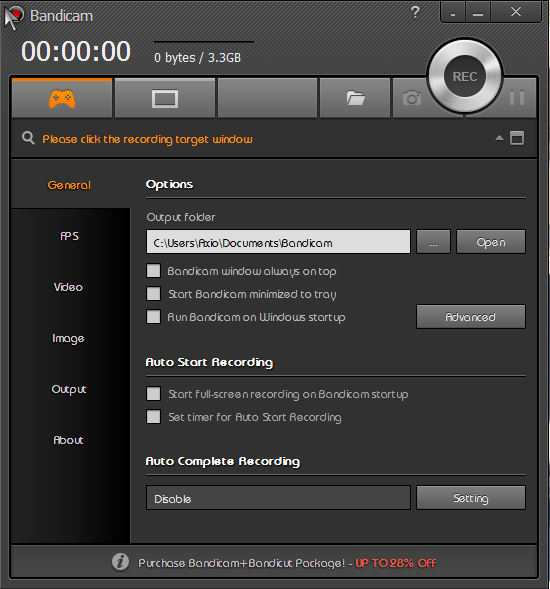550x589 pixels.
Task: Click the Open folder button
Action: (491, 242)
